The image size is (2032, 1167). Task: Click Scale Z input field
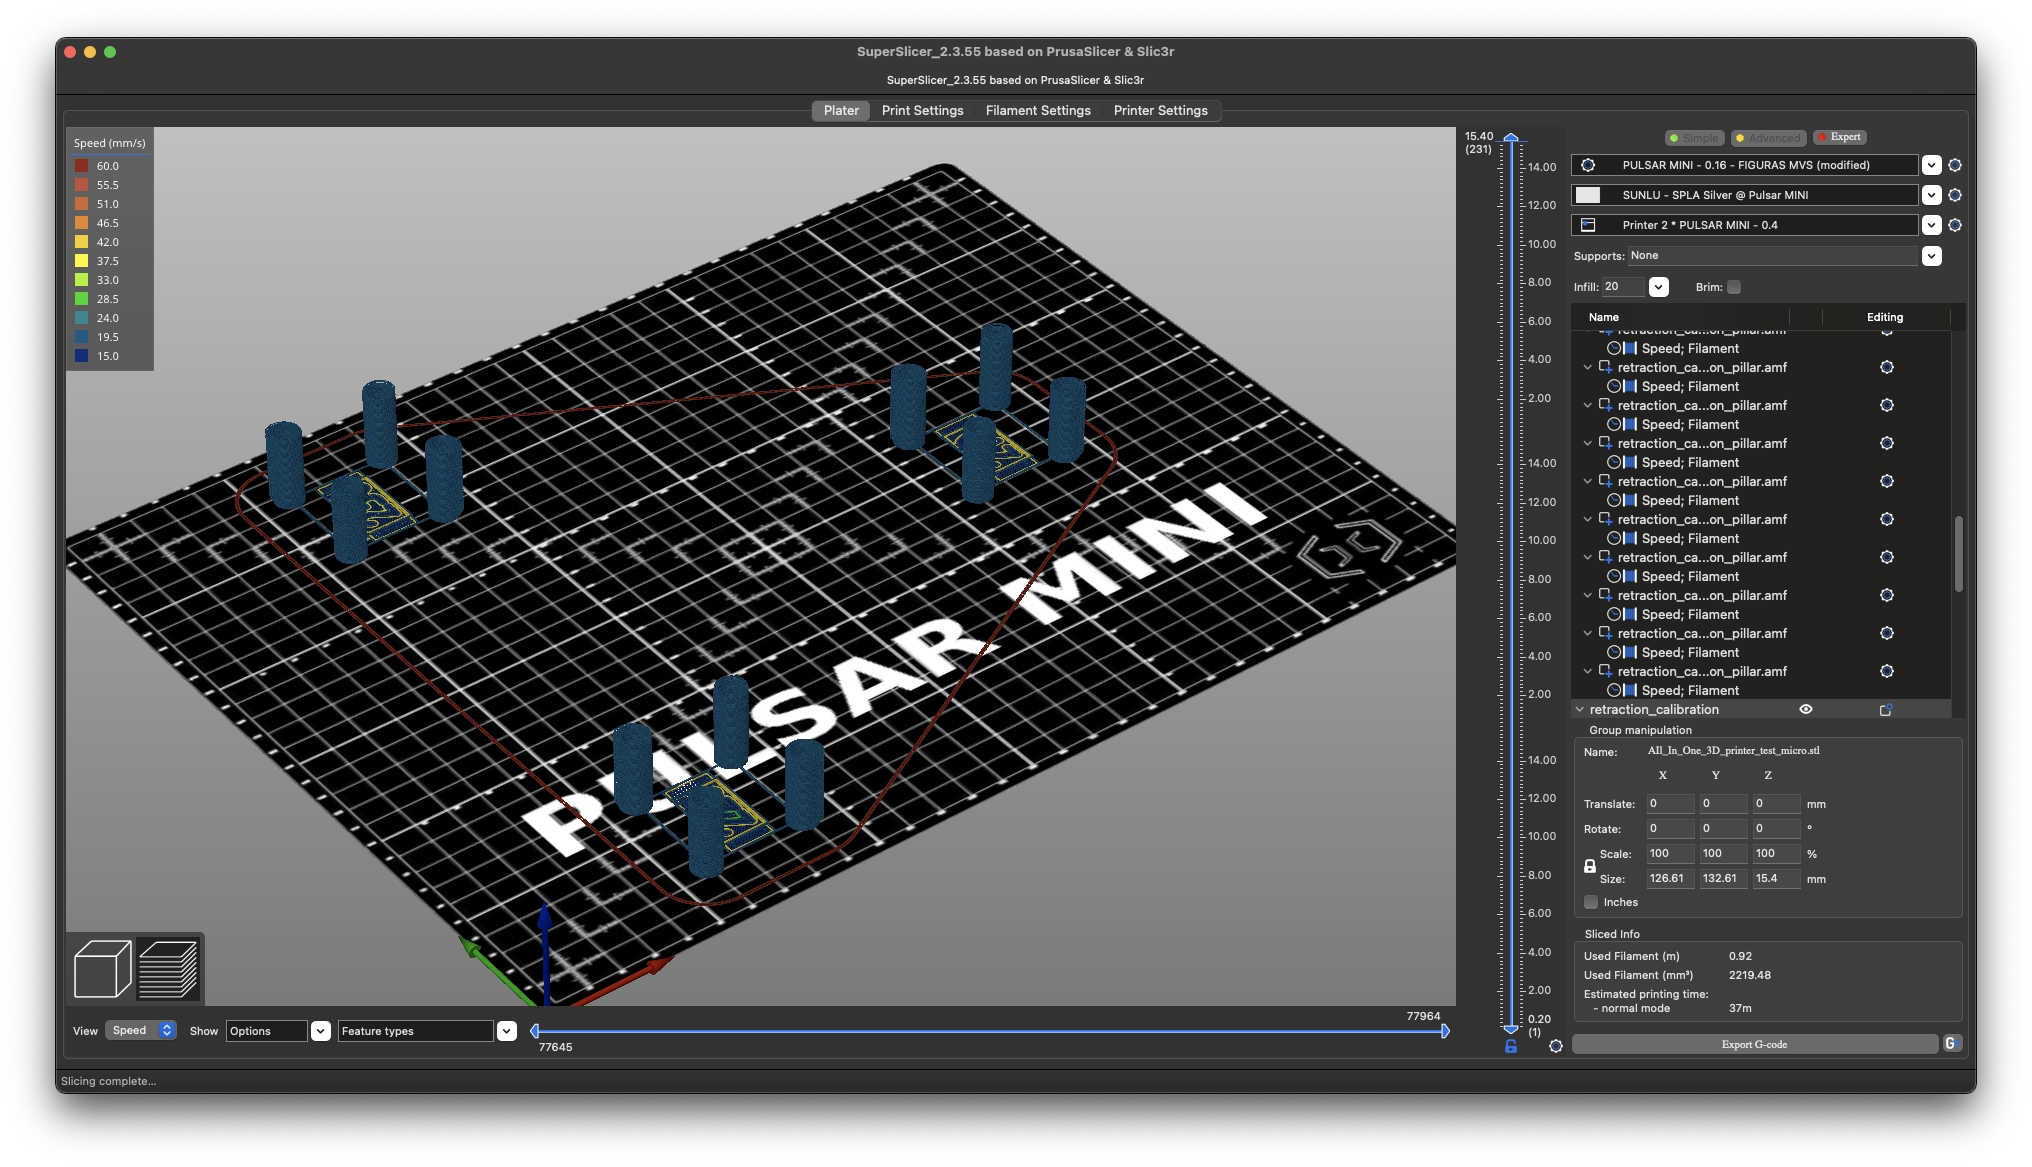click(1777, 854)
